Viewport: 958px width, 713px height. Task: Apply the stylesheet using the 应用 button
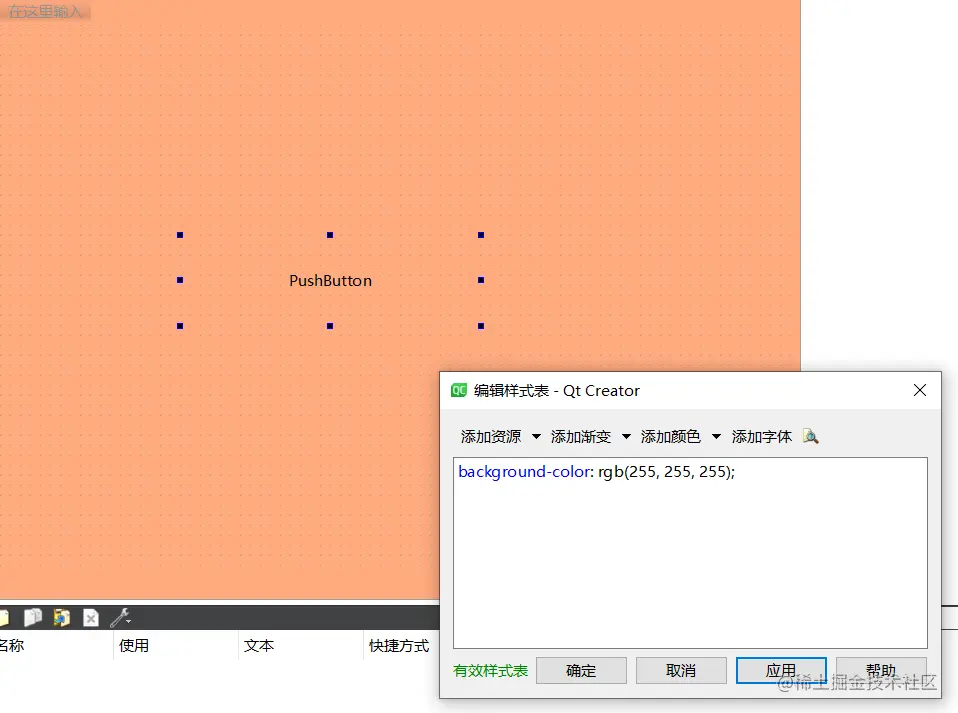(x=781, y=670)
